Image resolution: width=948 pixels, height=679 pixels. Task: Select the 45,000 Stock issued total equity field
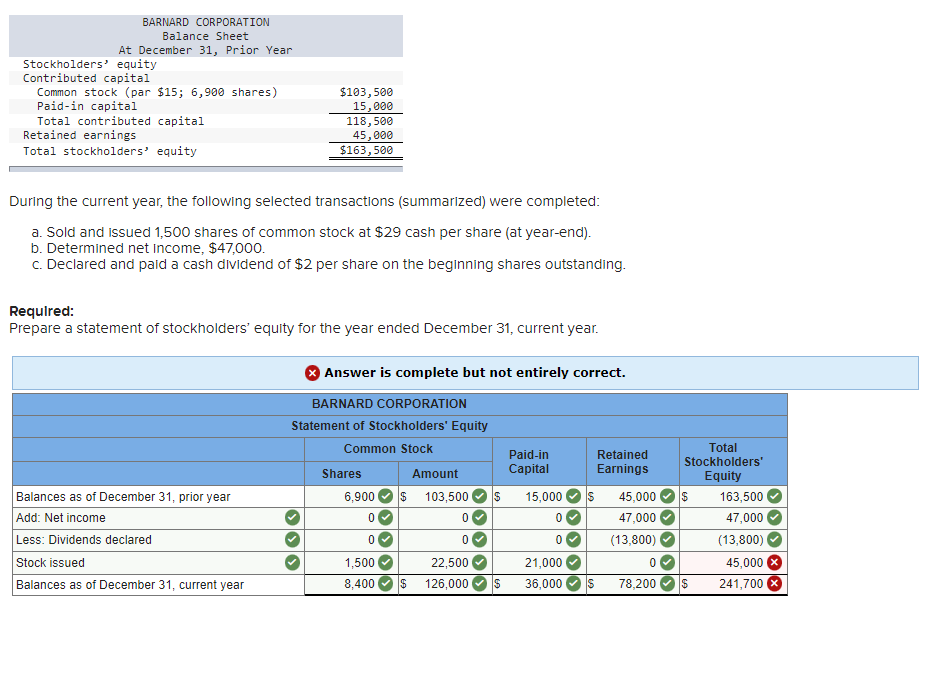(x=733, y=563)
